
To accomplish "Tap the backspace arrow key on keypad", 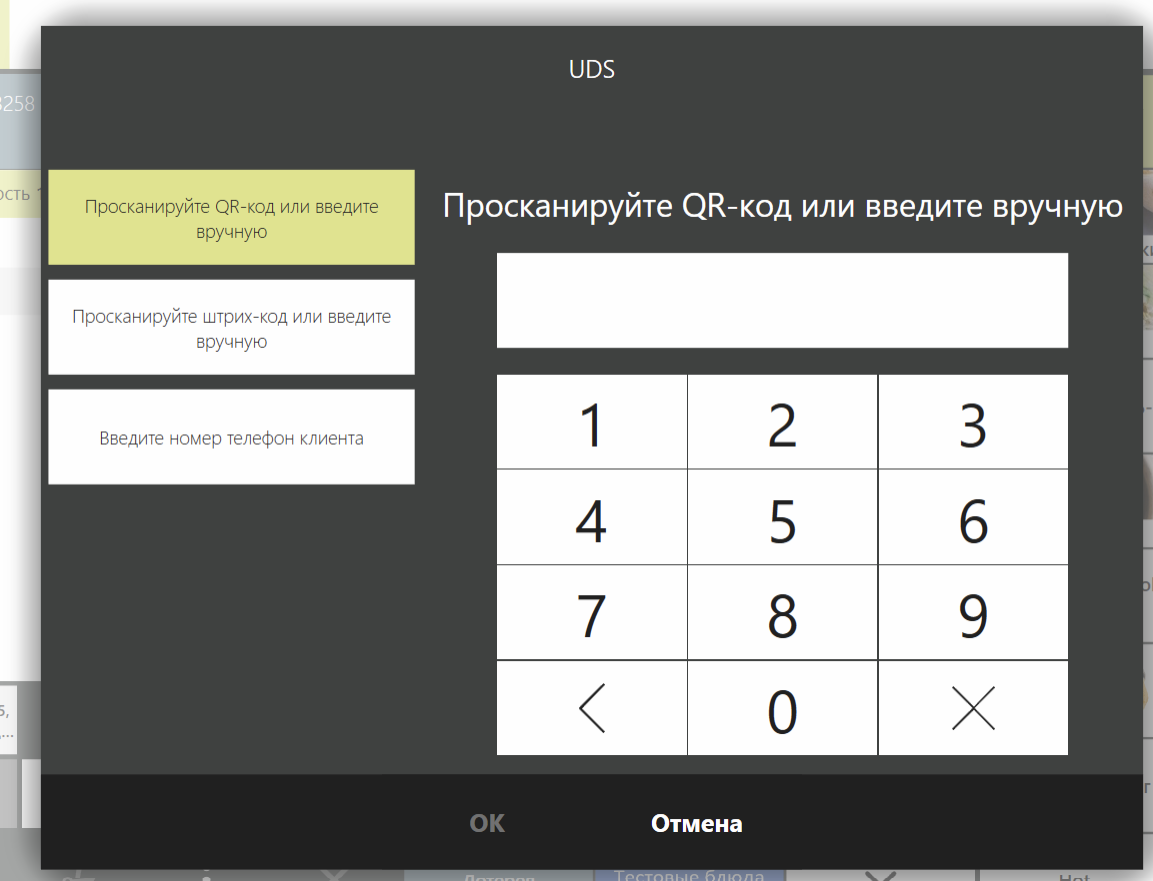I will point(592,708).
